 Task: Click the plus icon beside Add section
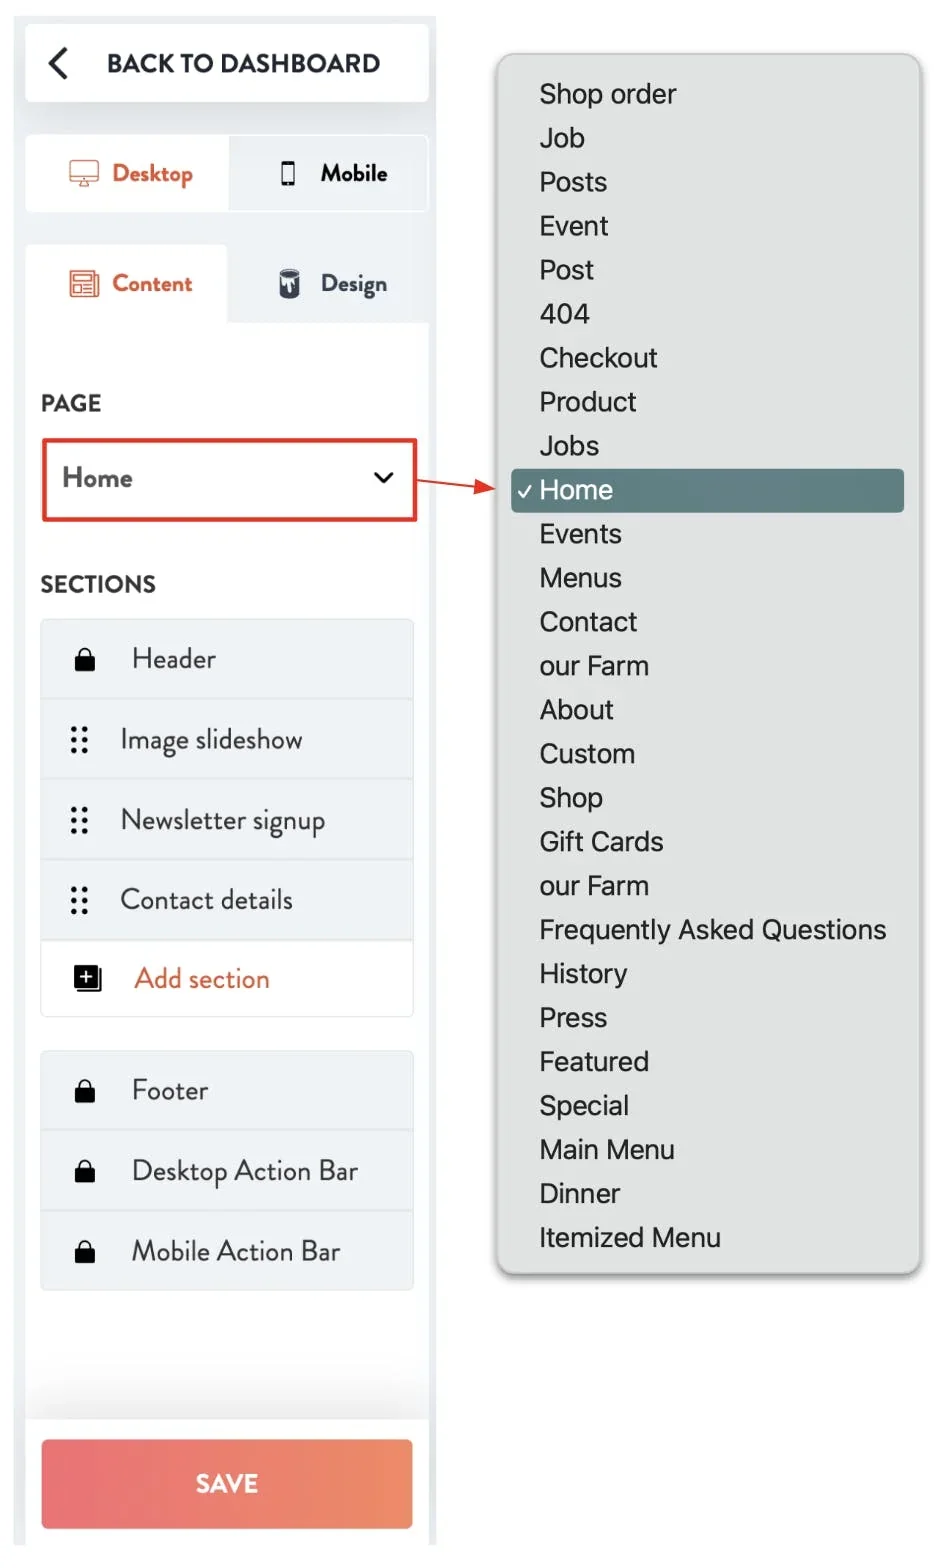coord(88,978)
